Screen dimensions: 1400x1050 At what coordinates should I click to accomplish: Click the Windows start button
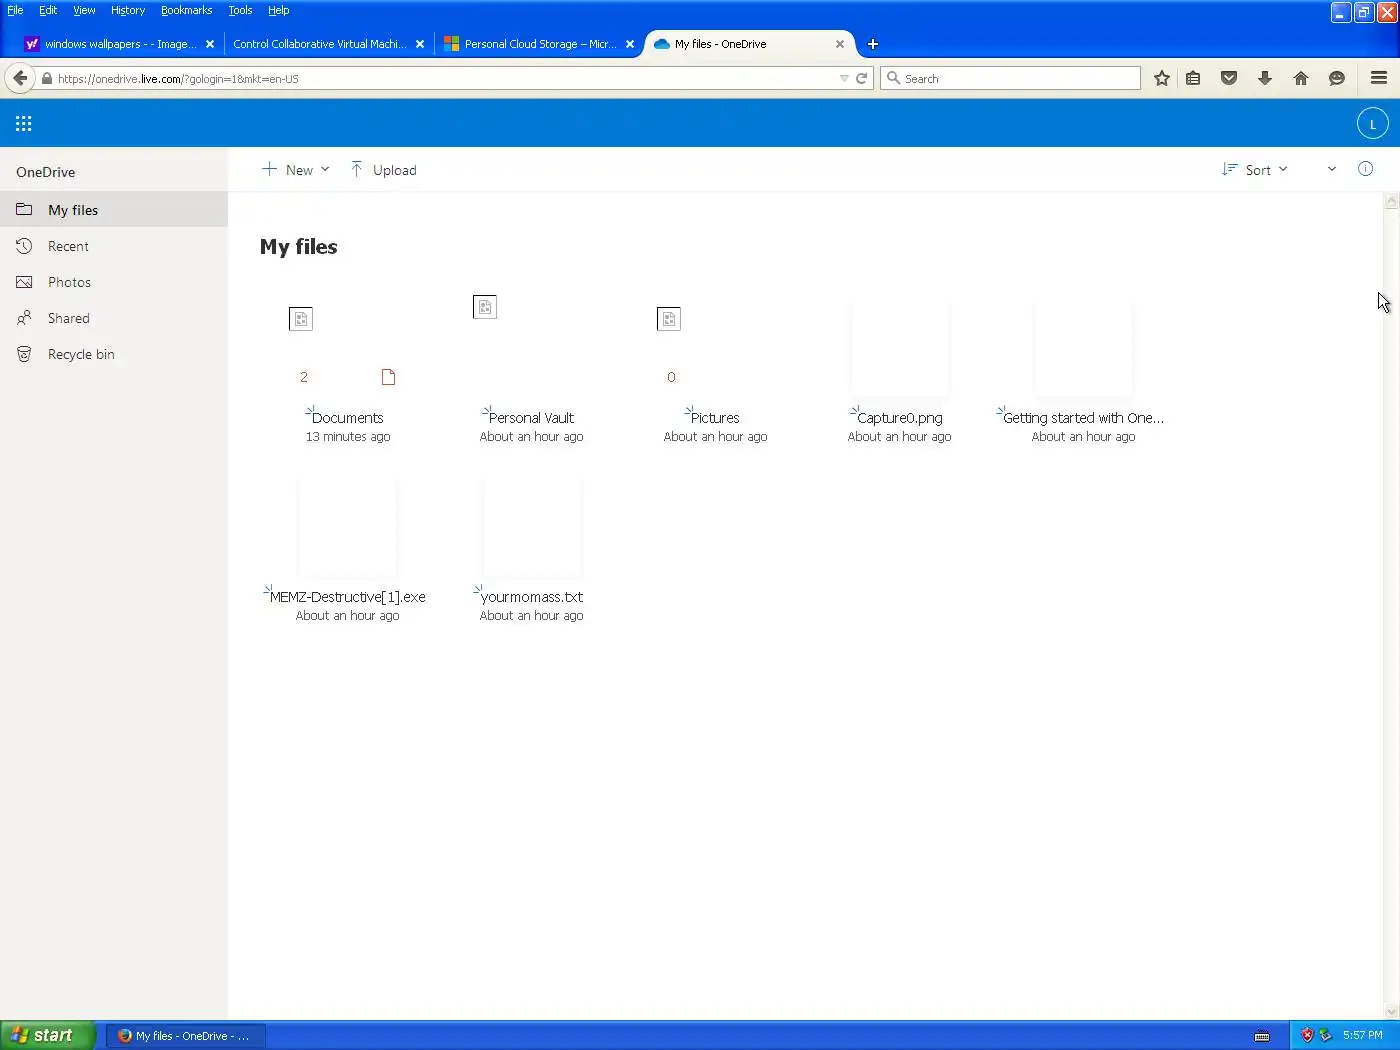click(x=48, y=1035)
